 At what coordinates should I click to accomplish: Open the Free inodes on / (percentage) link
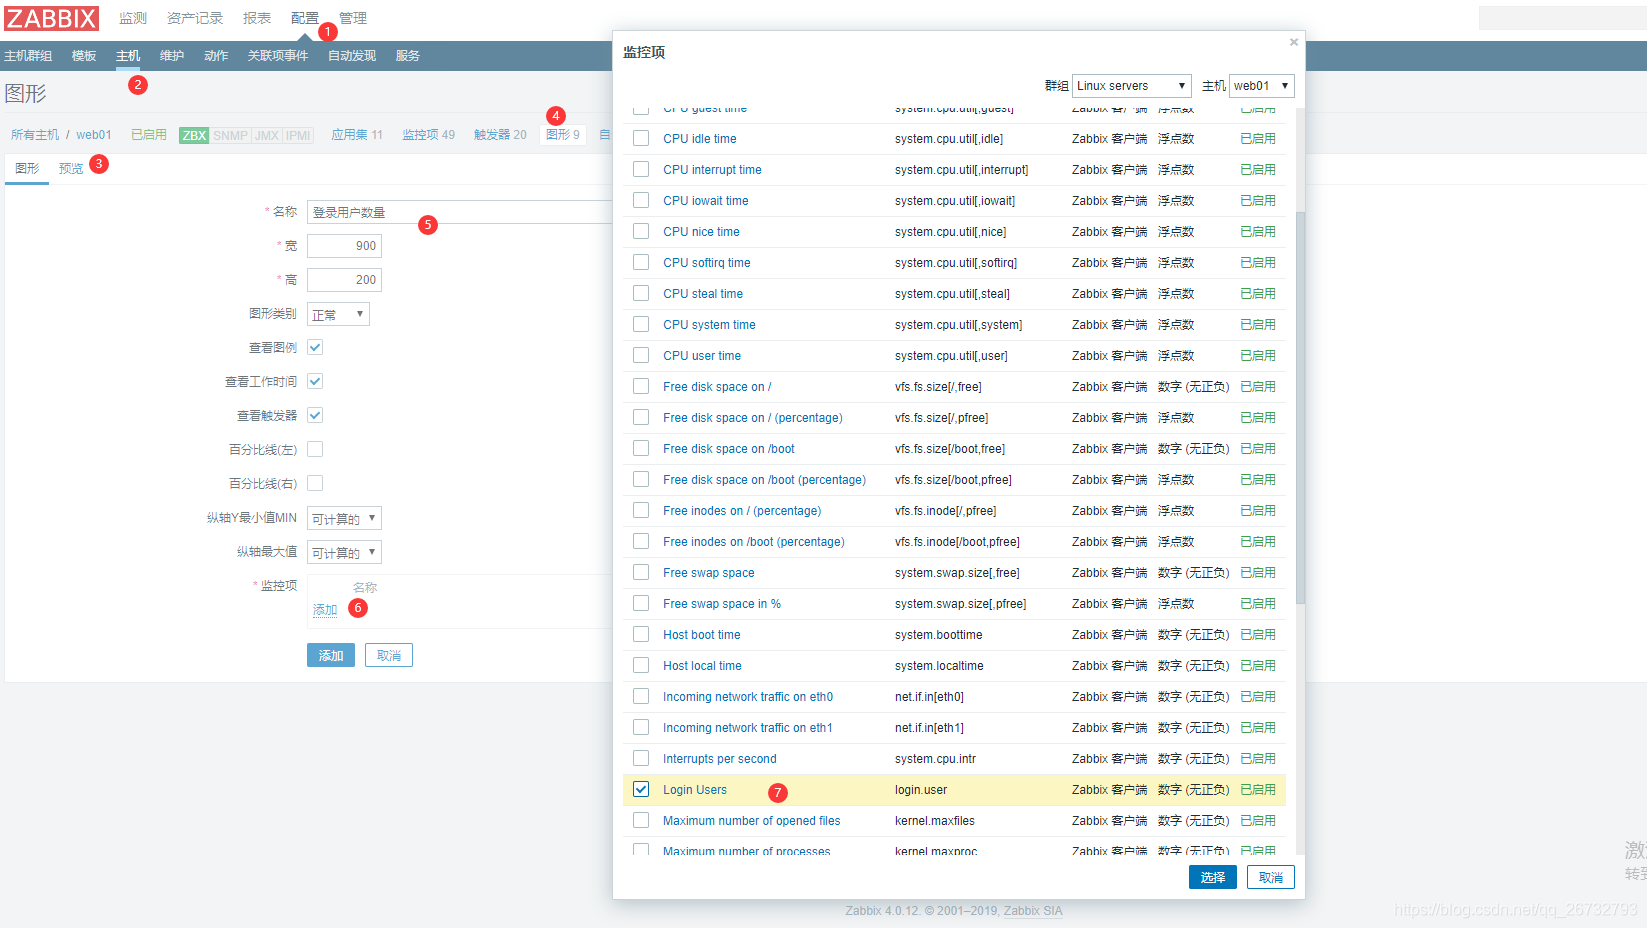pos(742,511)
